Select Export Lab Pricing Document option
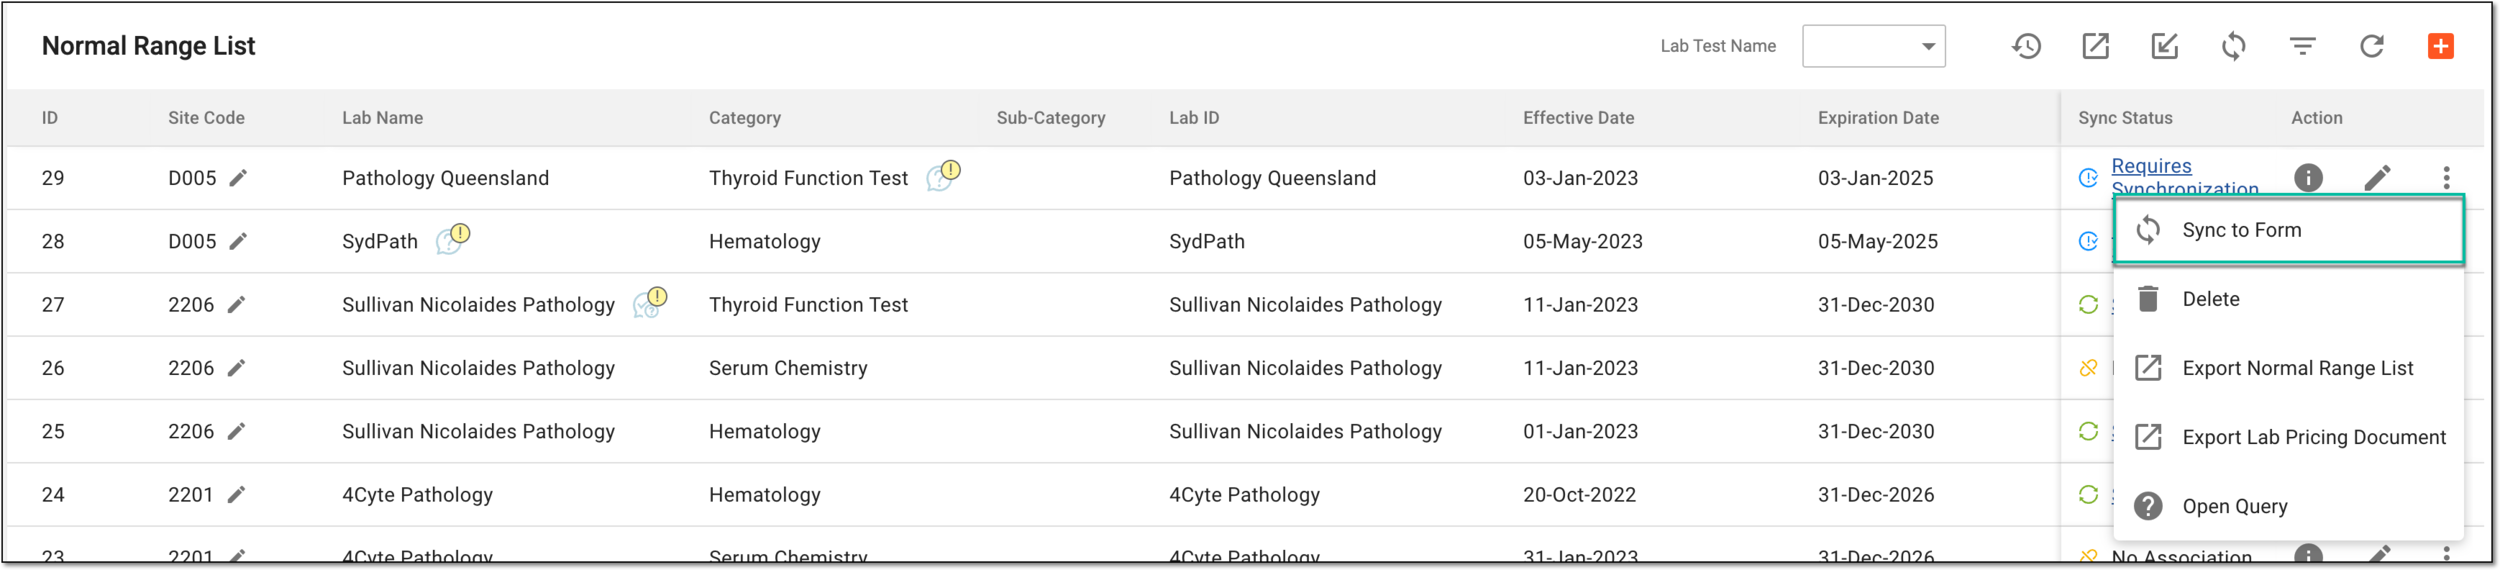 [2288, 437]
